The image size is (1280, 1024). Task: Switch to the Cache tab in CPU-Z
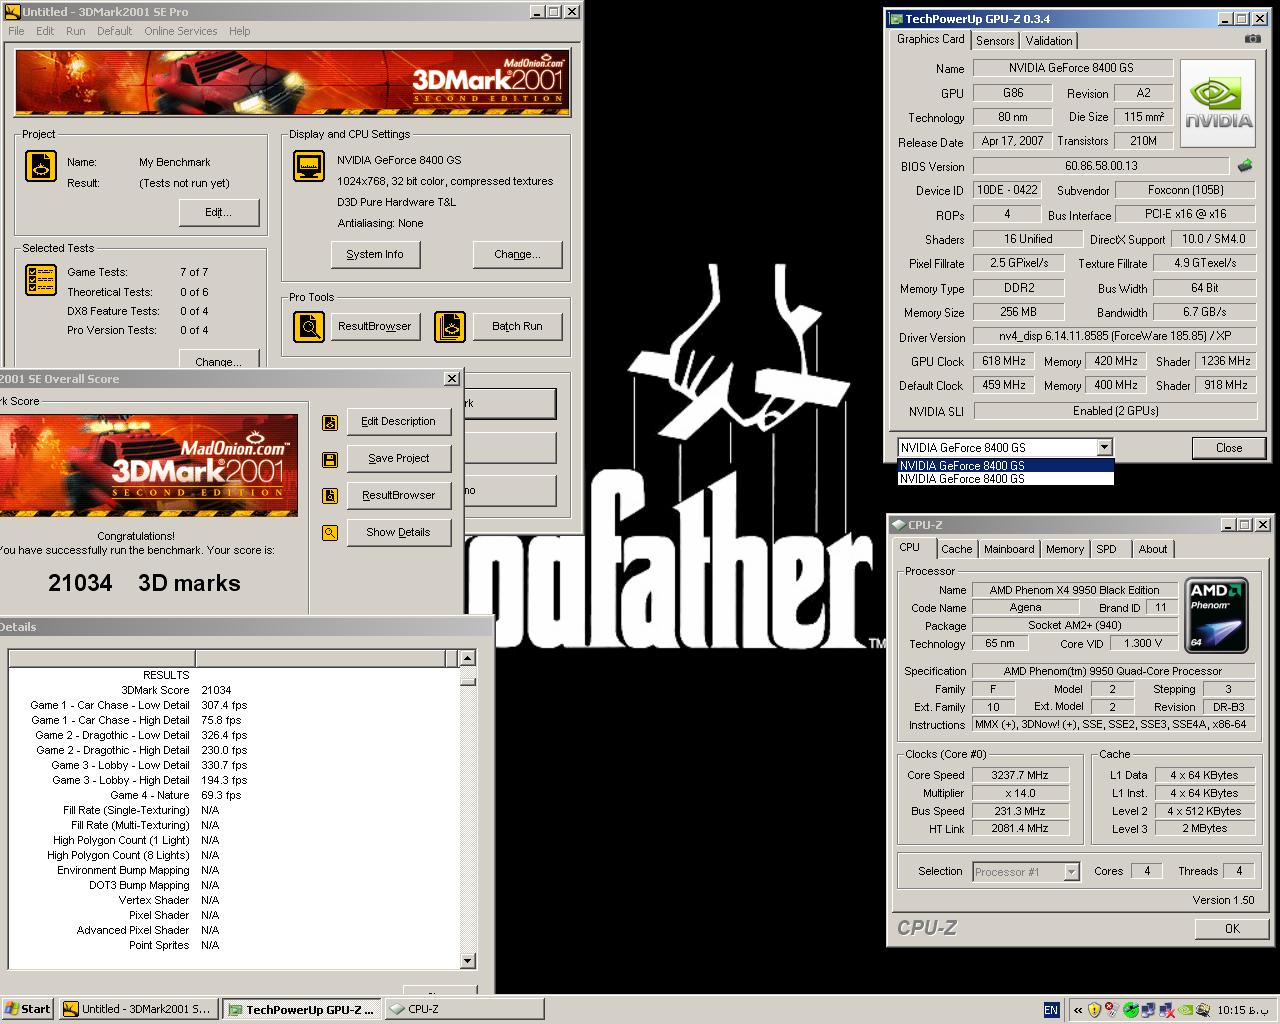956,549
